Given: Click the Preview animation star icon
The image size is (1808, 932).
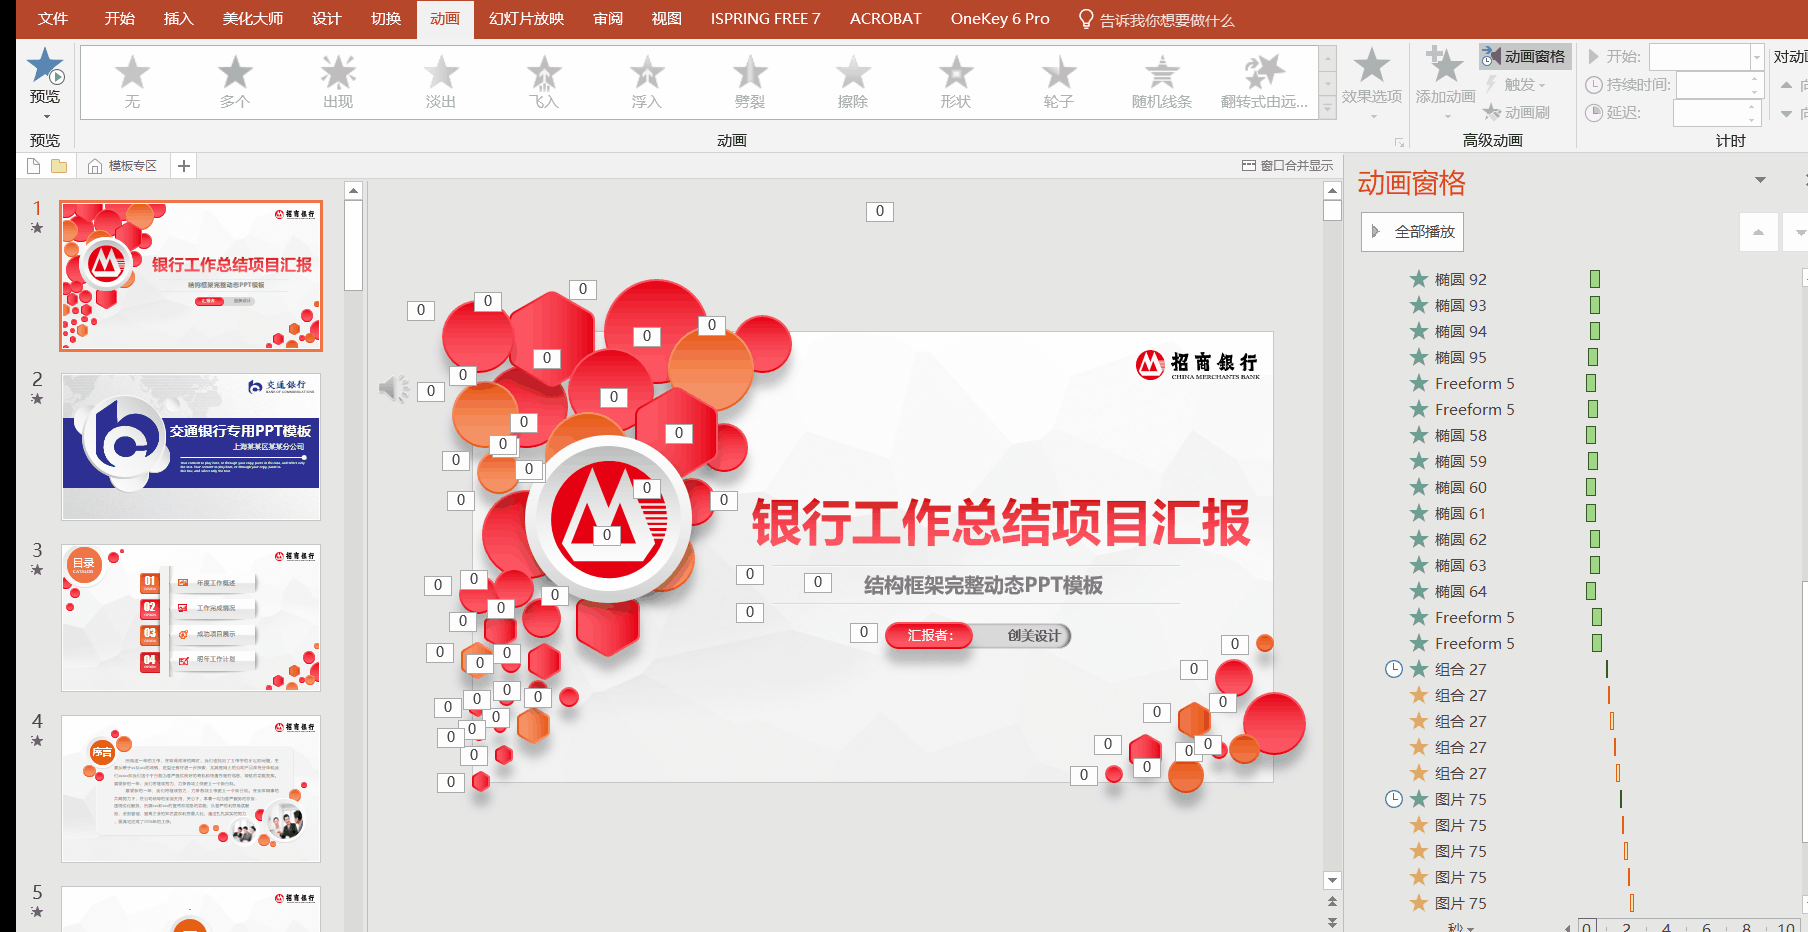Looking at the screenshot, I should click(45, 66).
